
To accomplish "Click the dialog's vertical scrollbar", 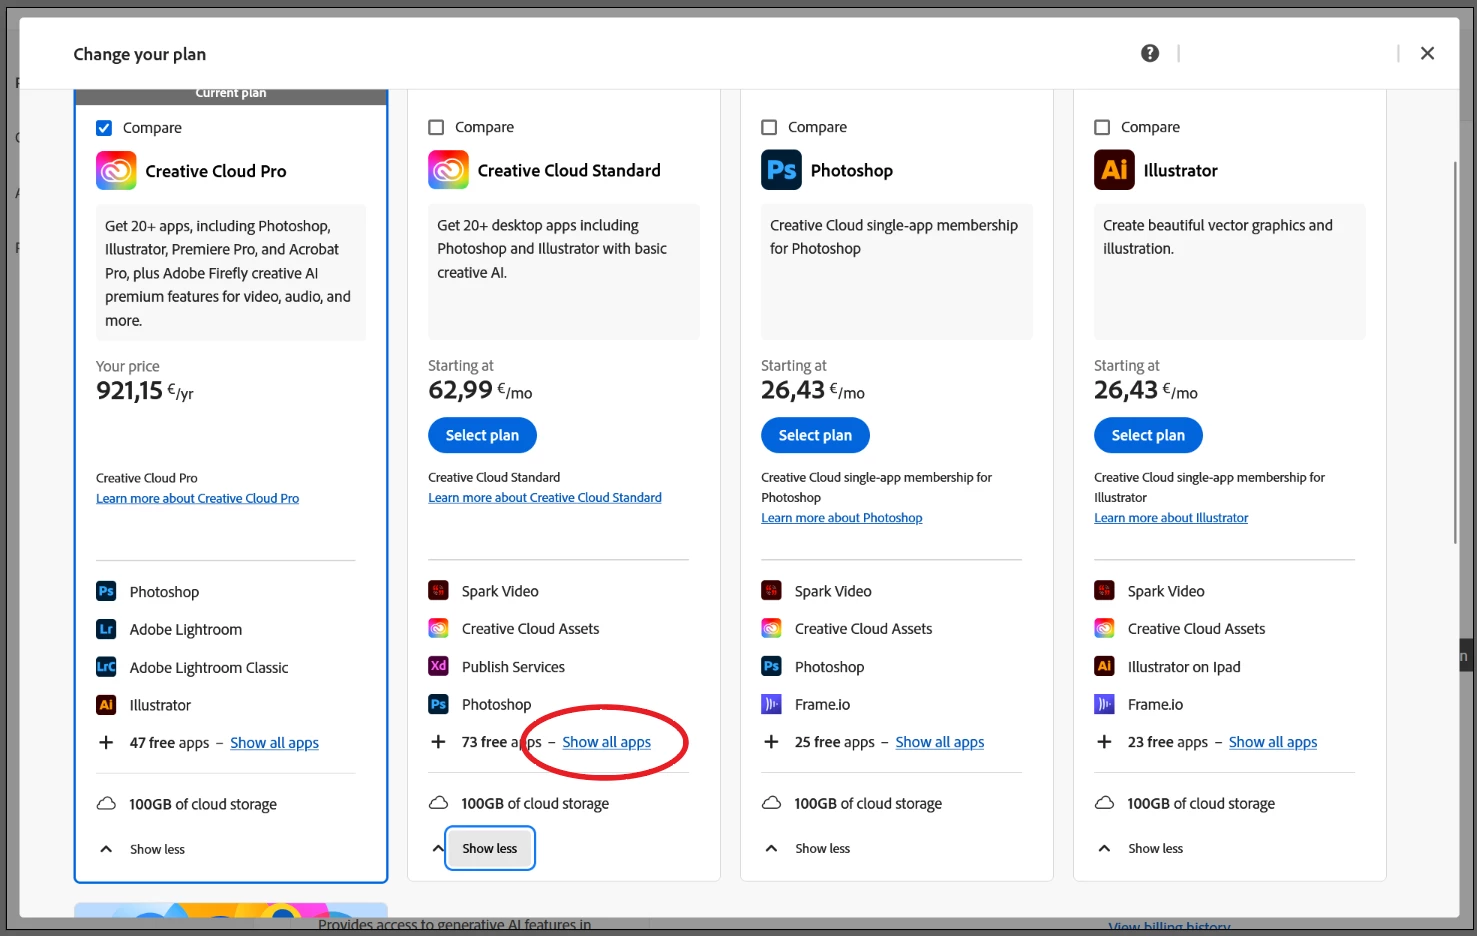I will click(1455, 352).
